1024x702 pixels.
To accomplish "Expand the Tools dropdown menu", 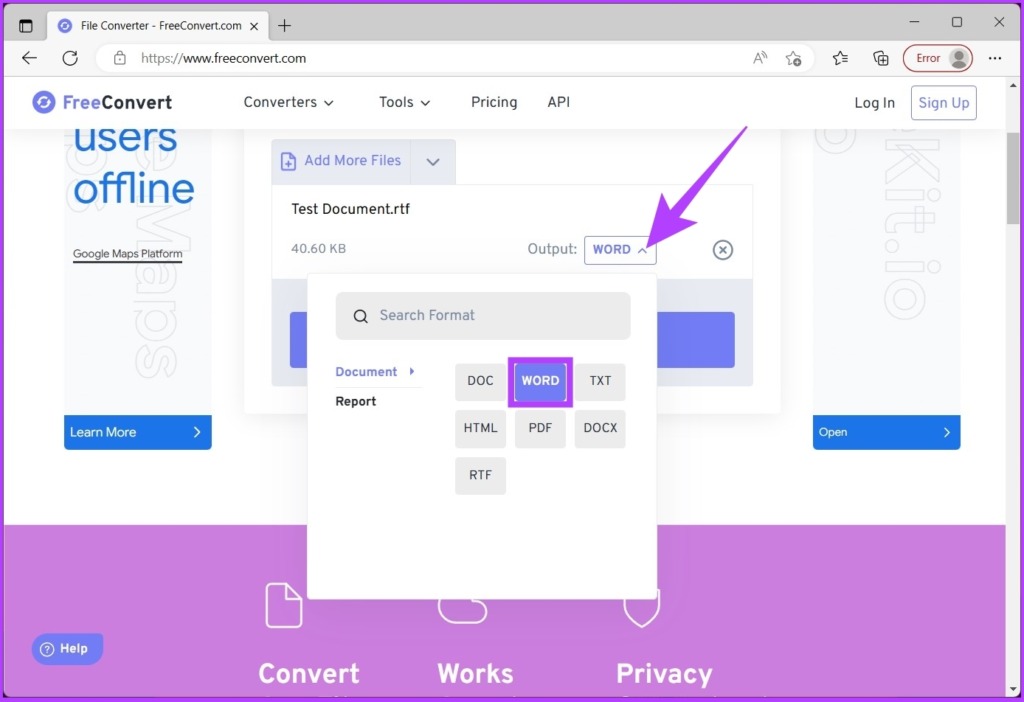I will [x=404, y=102].
